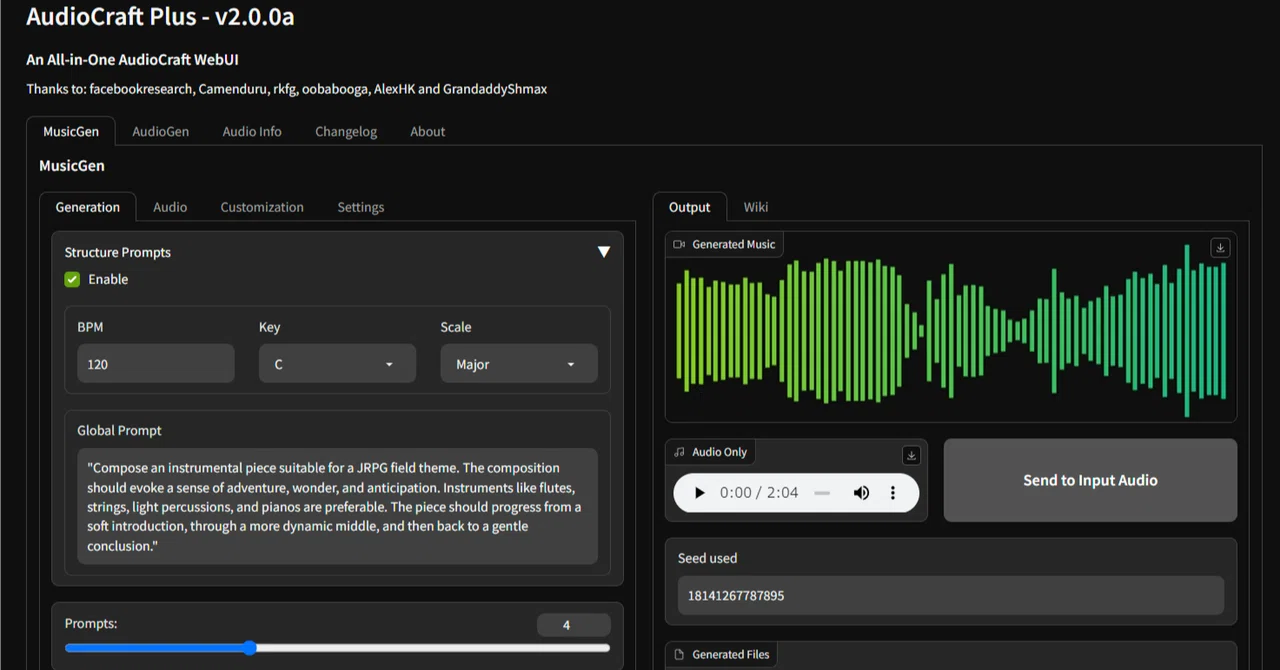Click the AudioCraft Plus title text
Image resolution: width=1280 pixels, height=670 pixels.
click(160, 17)
